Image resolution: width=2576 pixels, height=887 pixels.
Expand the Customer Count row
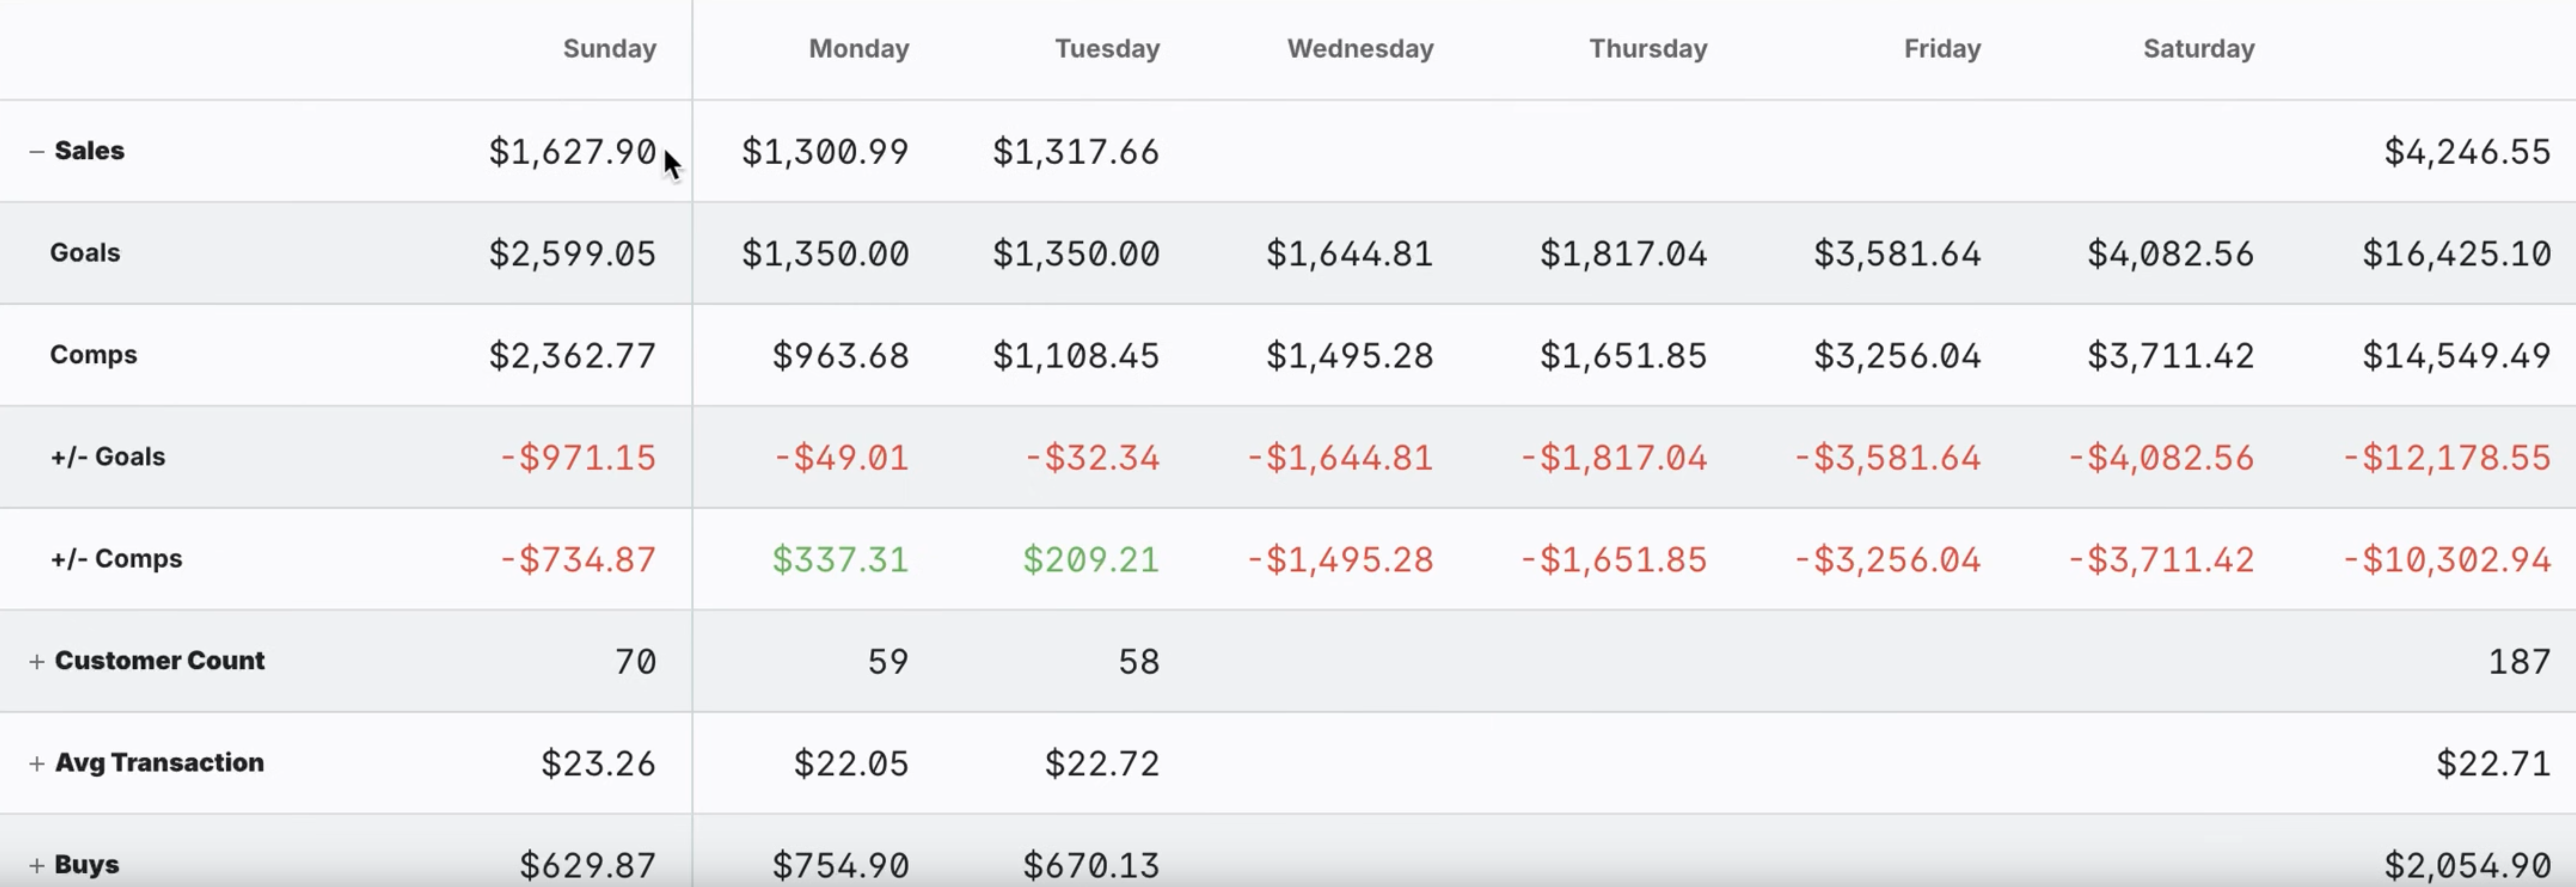point(37,662)
